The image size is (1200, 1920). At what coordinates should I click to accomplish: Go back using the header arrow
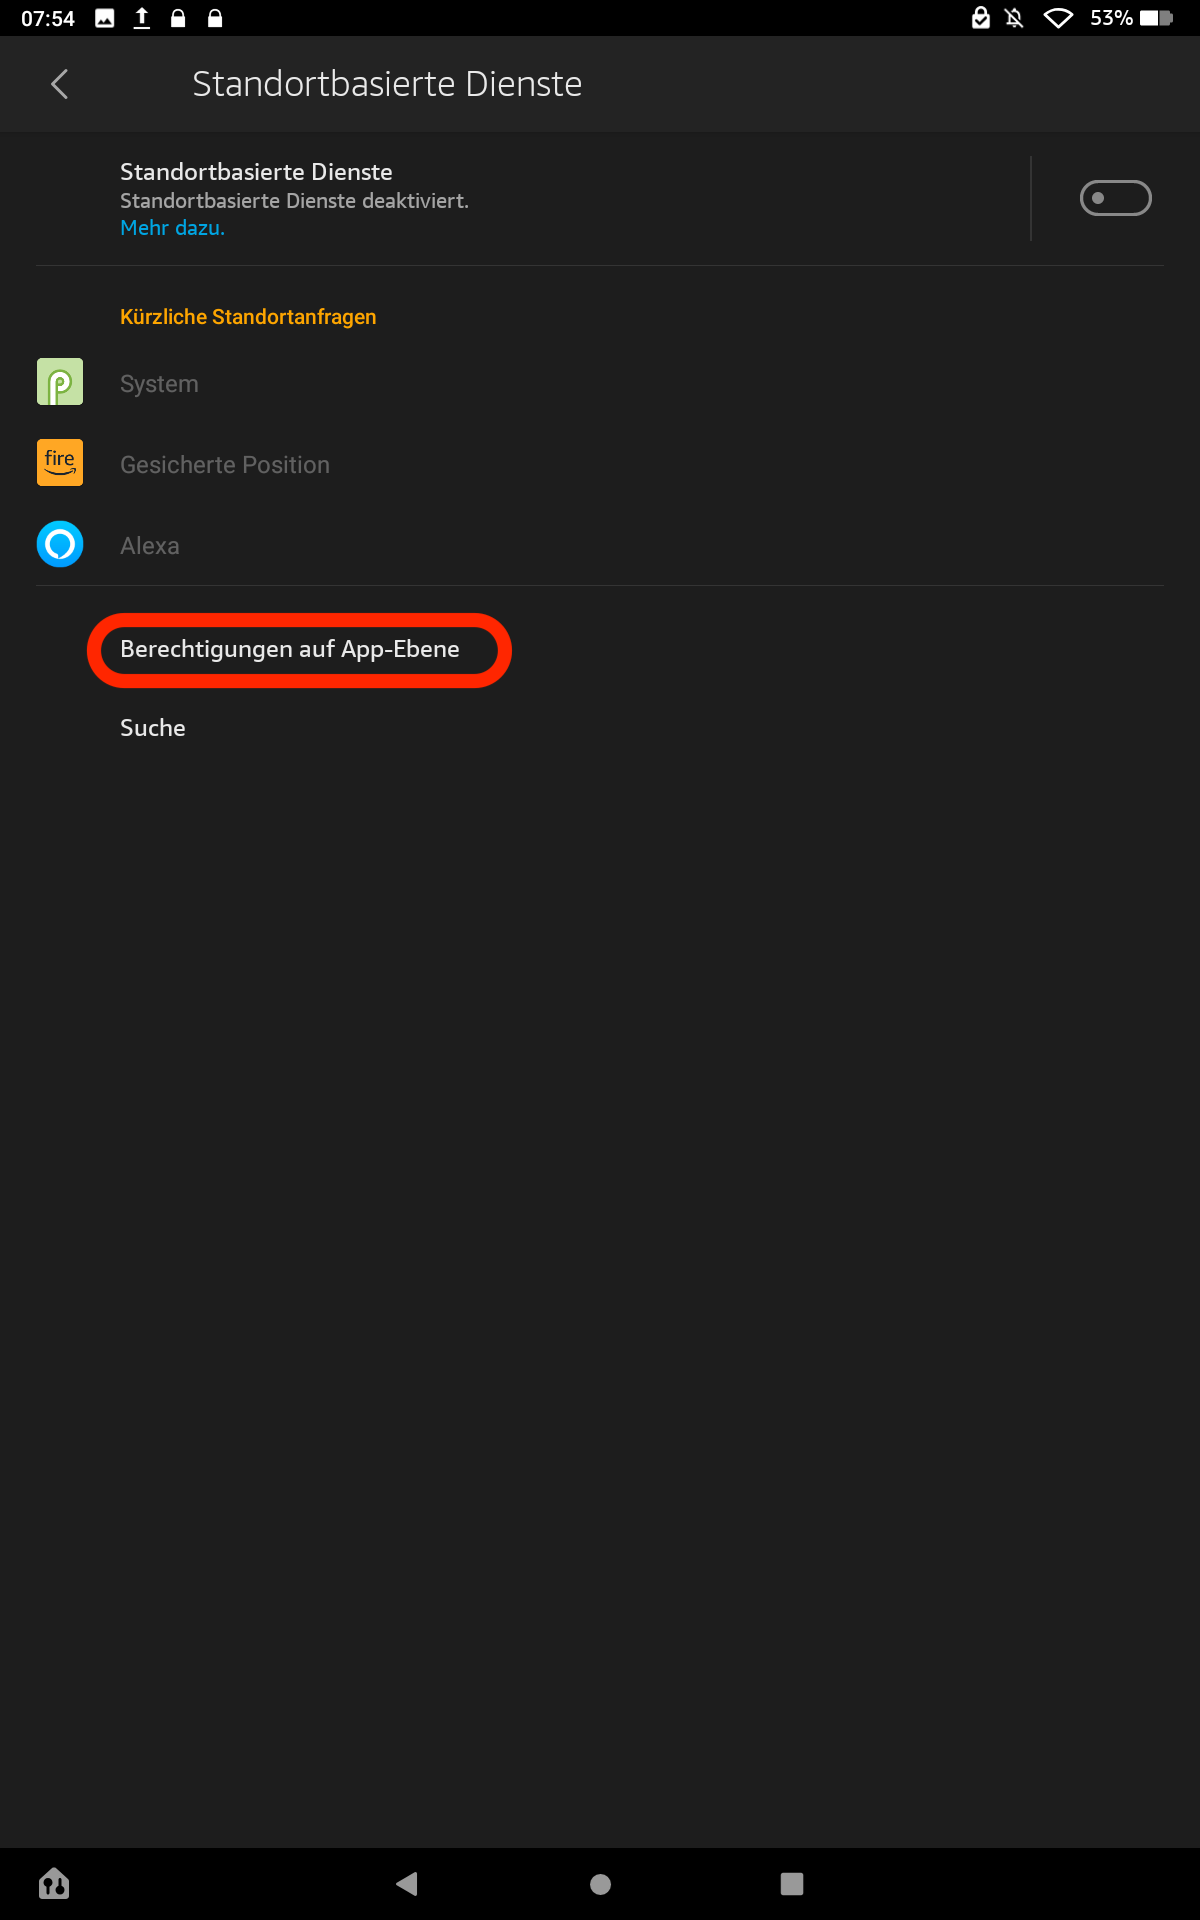pos(60,84)
